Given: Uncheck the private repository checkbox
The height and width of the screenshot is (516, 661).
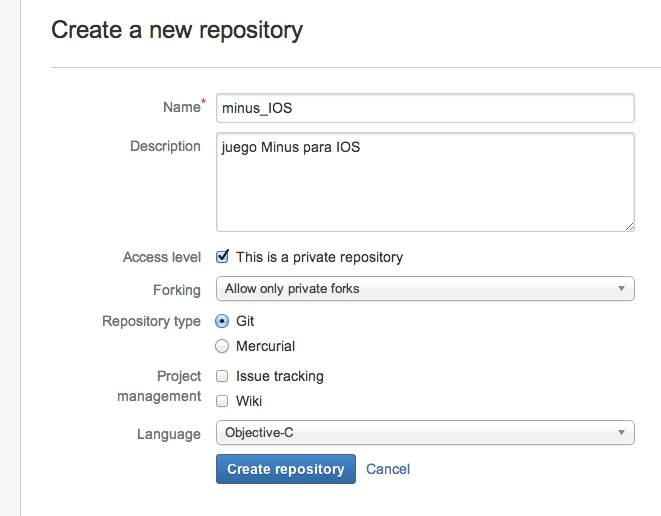Looking at the screenshot, I should (x=223, y=257).
